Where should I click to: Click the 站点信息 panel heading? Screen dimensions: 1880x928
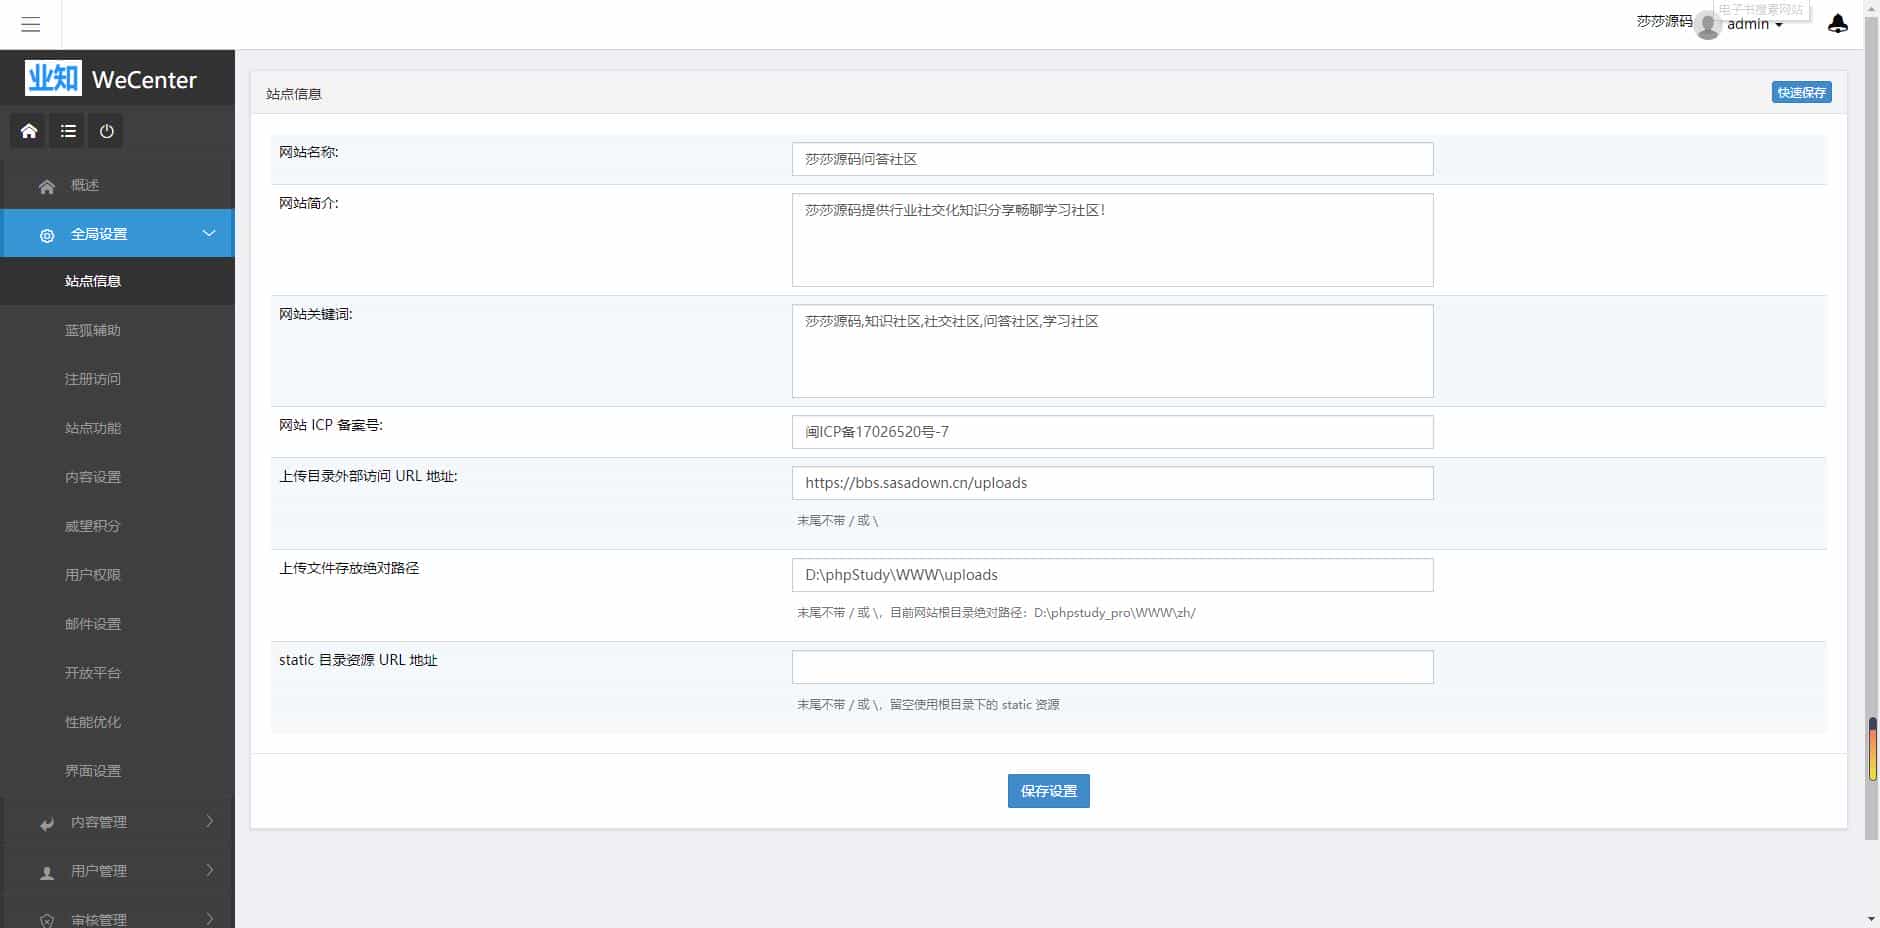294,94
